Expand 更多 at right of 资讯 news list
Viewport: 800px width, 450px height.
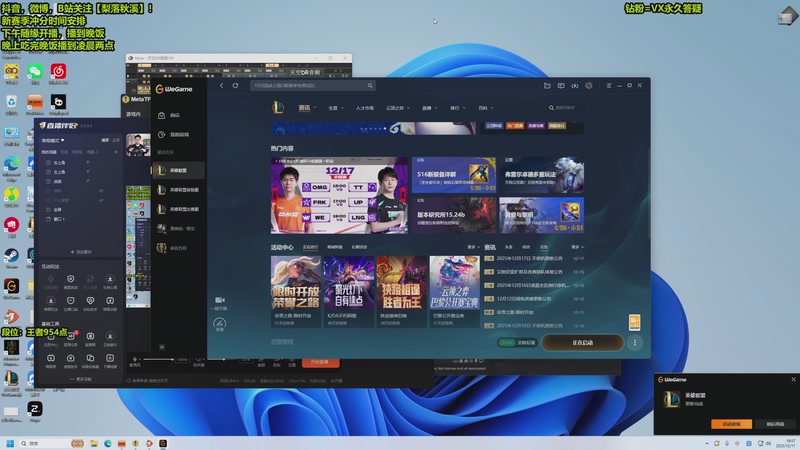pos(577,247)
